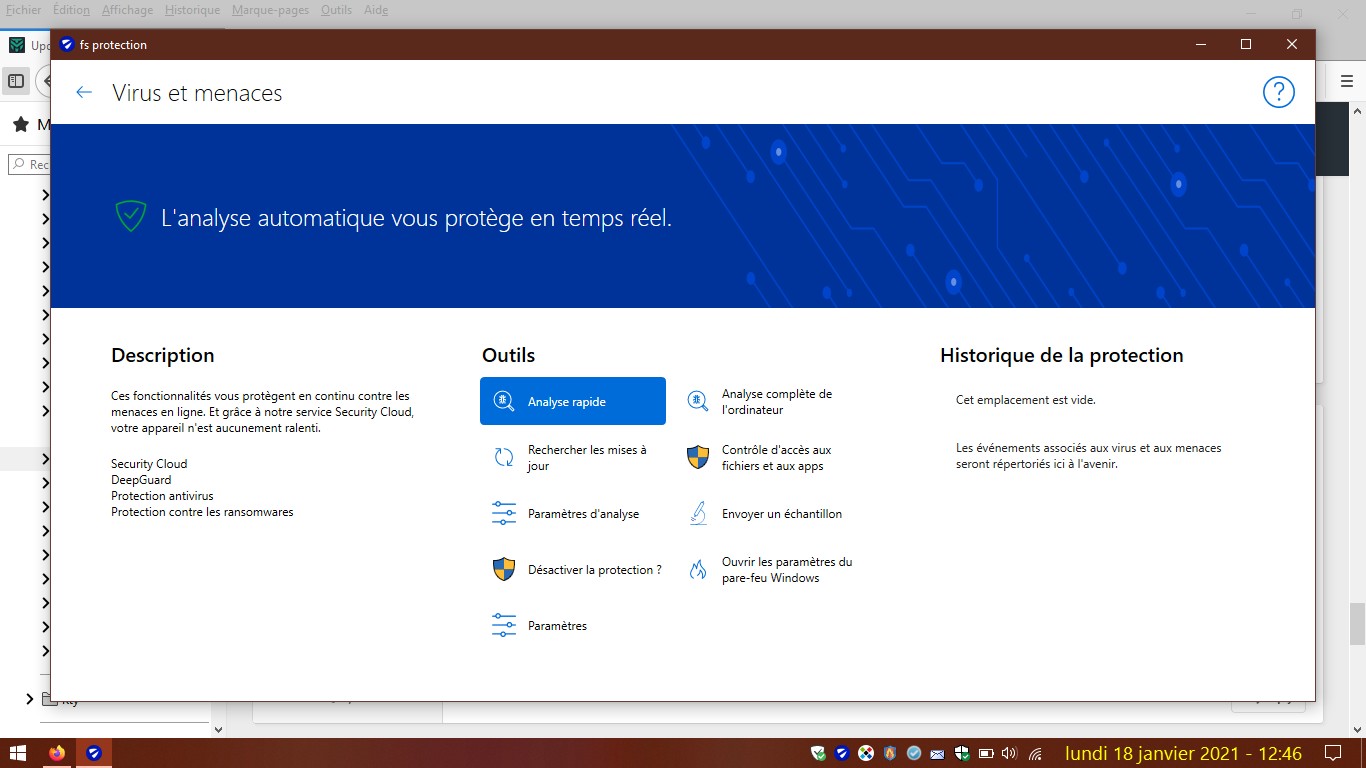The height and width of the screenshot is (768, 1366).
Task: Open the help question mark icon
Action: [x=1278, y=92]
